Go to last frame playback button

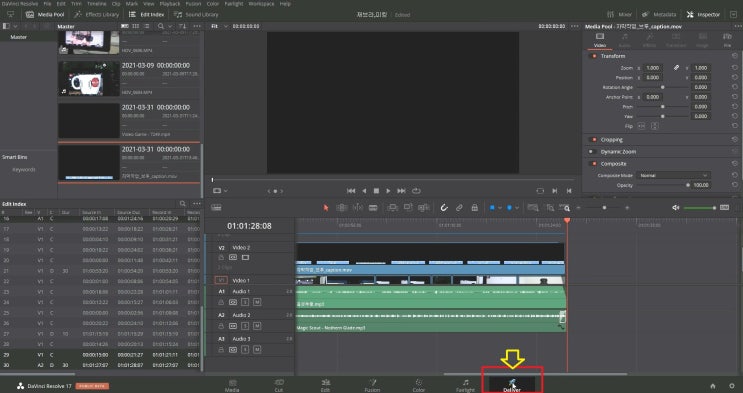[x=401, y=191]
